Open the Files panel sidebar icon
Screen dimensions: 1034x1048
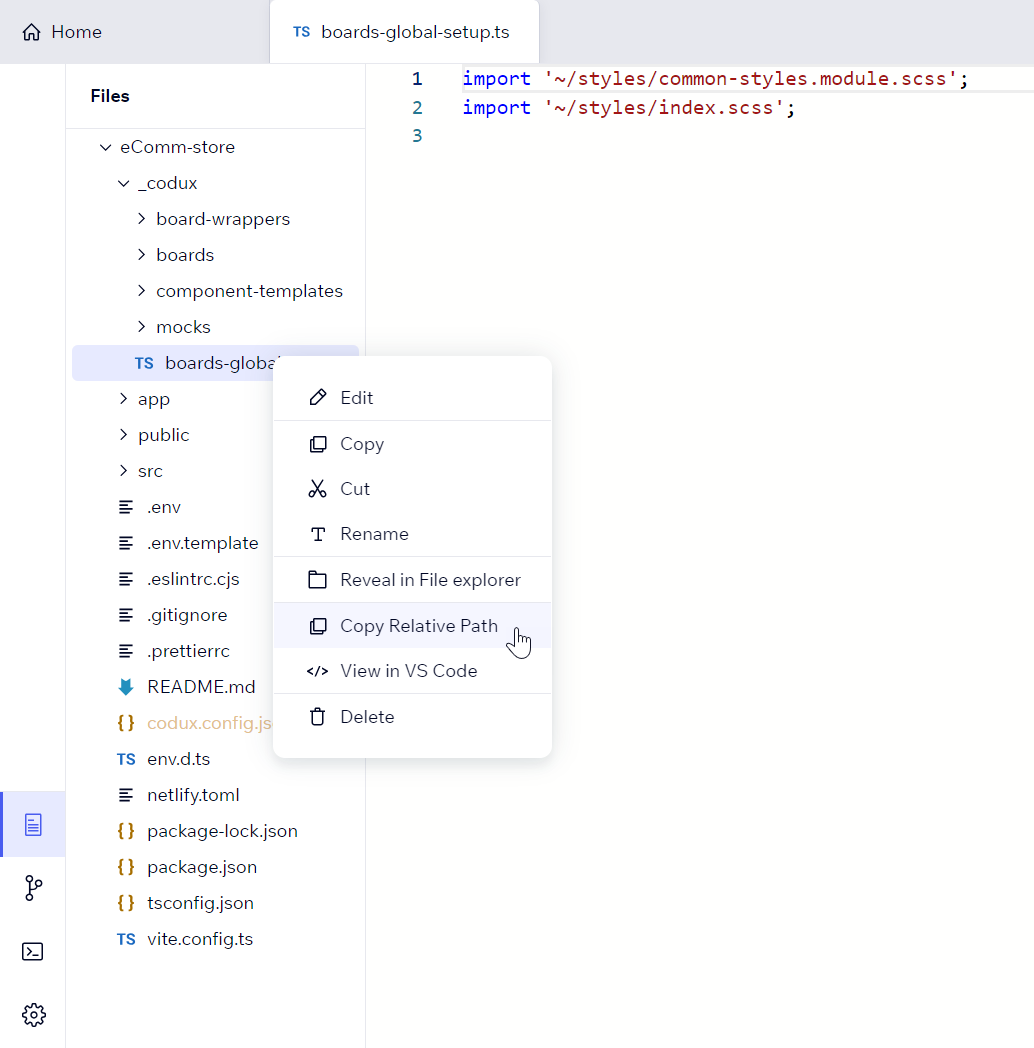pyautogui.click(x=33, y=824)
